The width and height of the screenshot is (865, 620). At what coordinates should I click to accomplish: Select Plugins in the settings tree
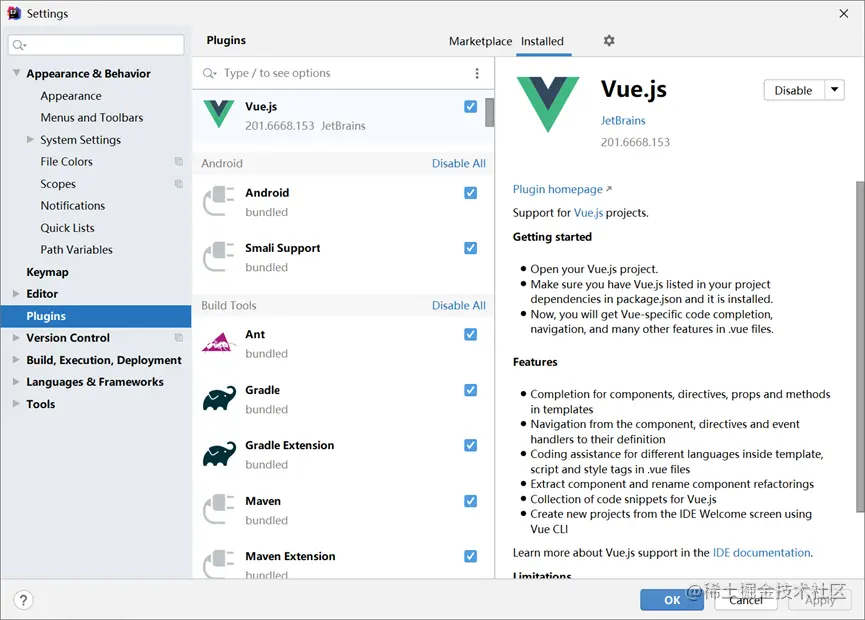tap(96, 316)
